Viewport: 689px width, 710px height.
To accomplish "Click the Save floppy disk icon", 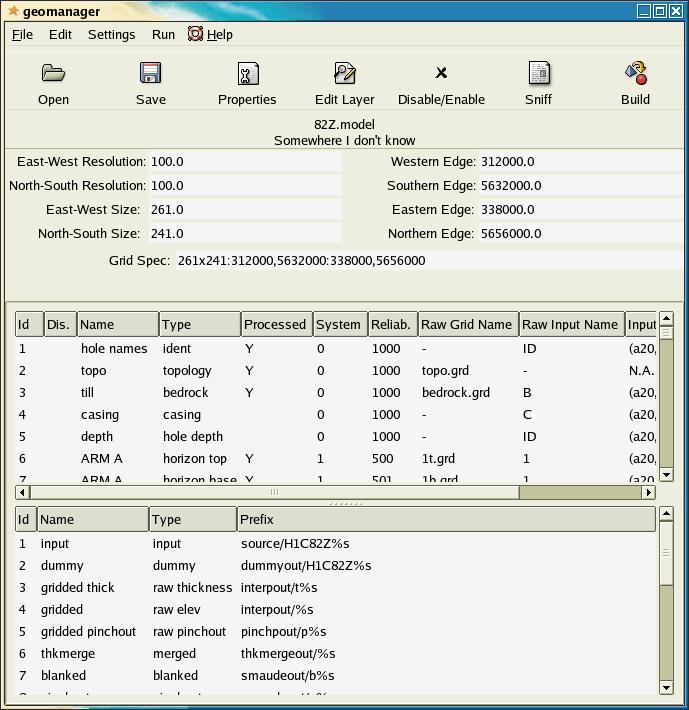I will [151, 74].
